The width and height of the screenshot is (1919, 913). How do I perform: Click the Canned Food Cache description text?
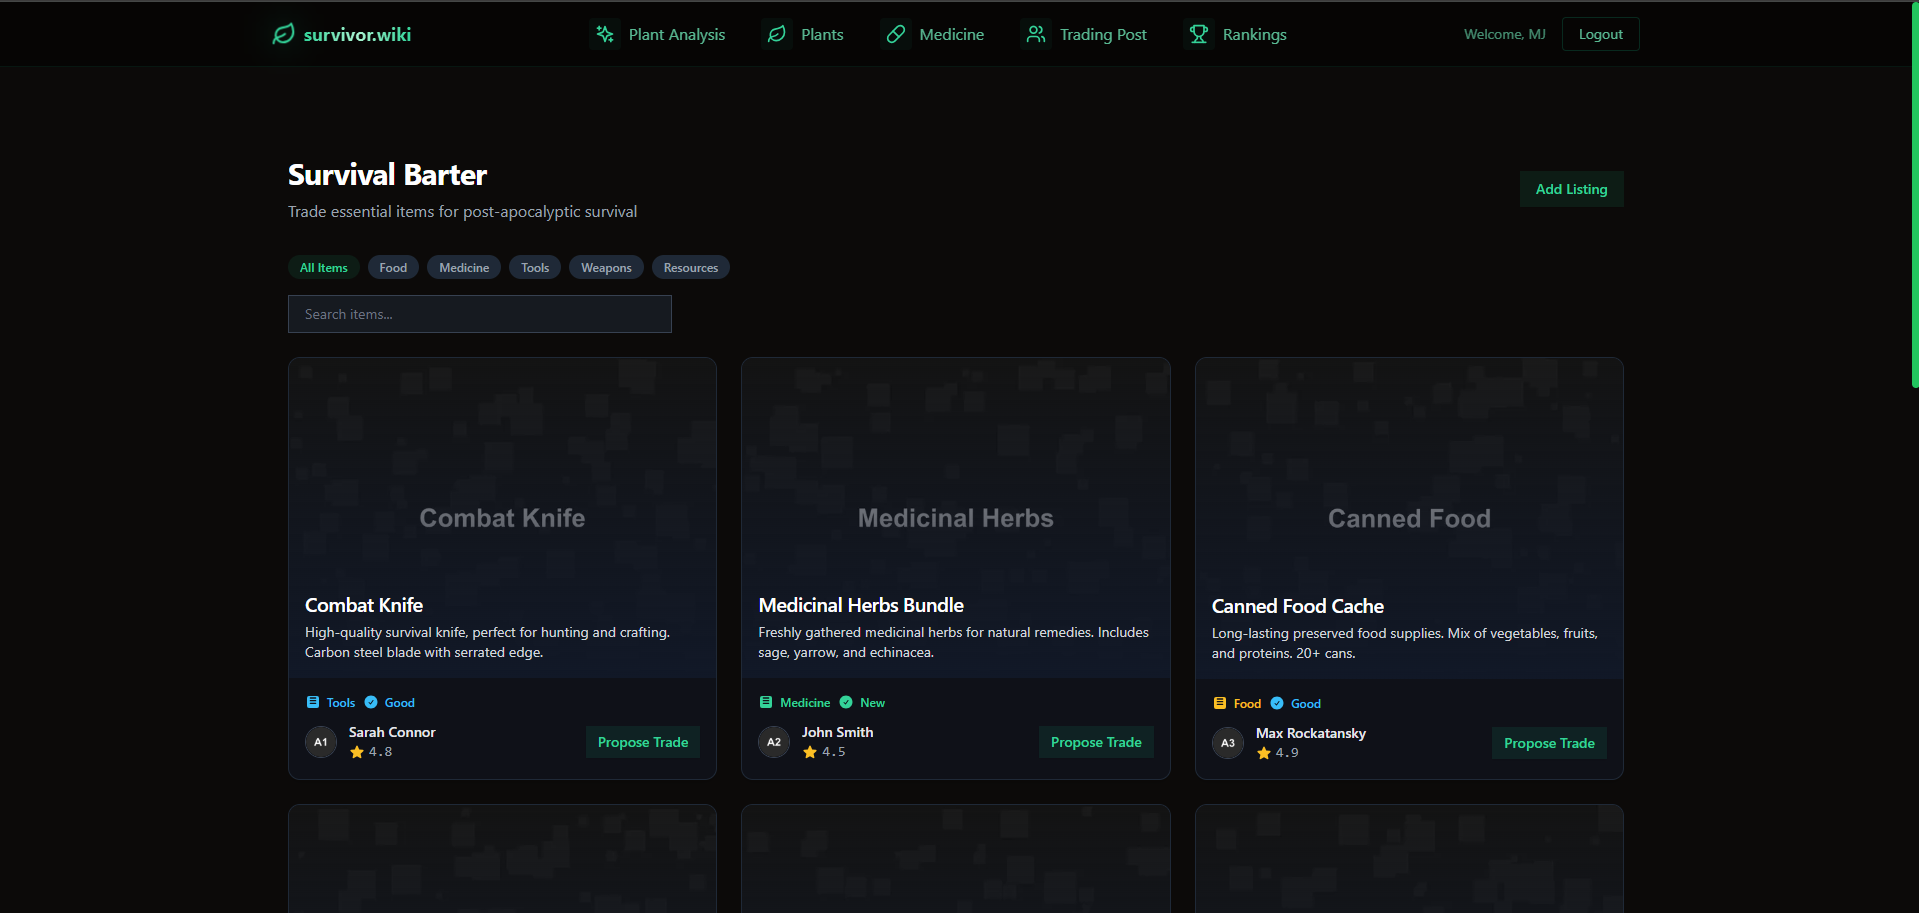coord(1405,643)
